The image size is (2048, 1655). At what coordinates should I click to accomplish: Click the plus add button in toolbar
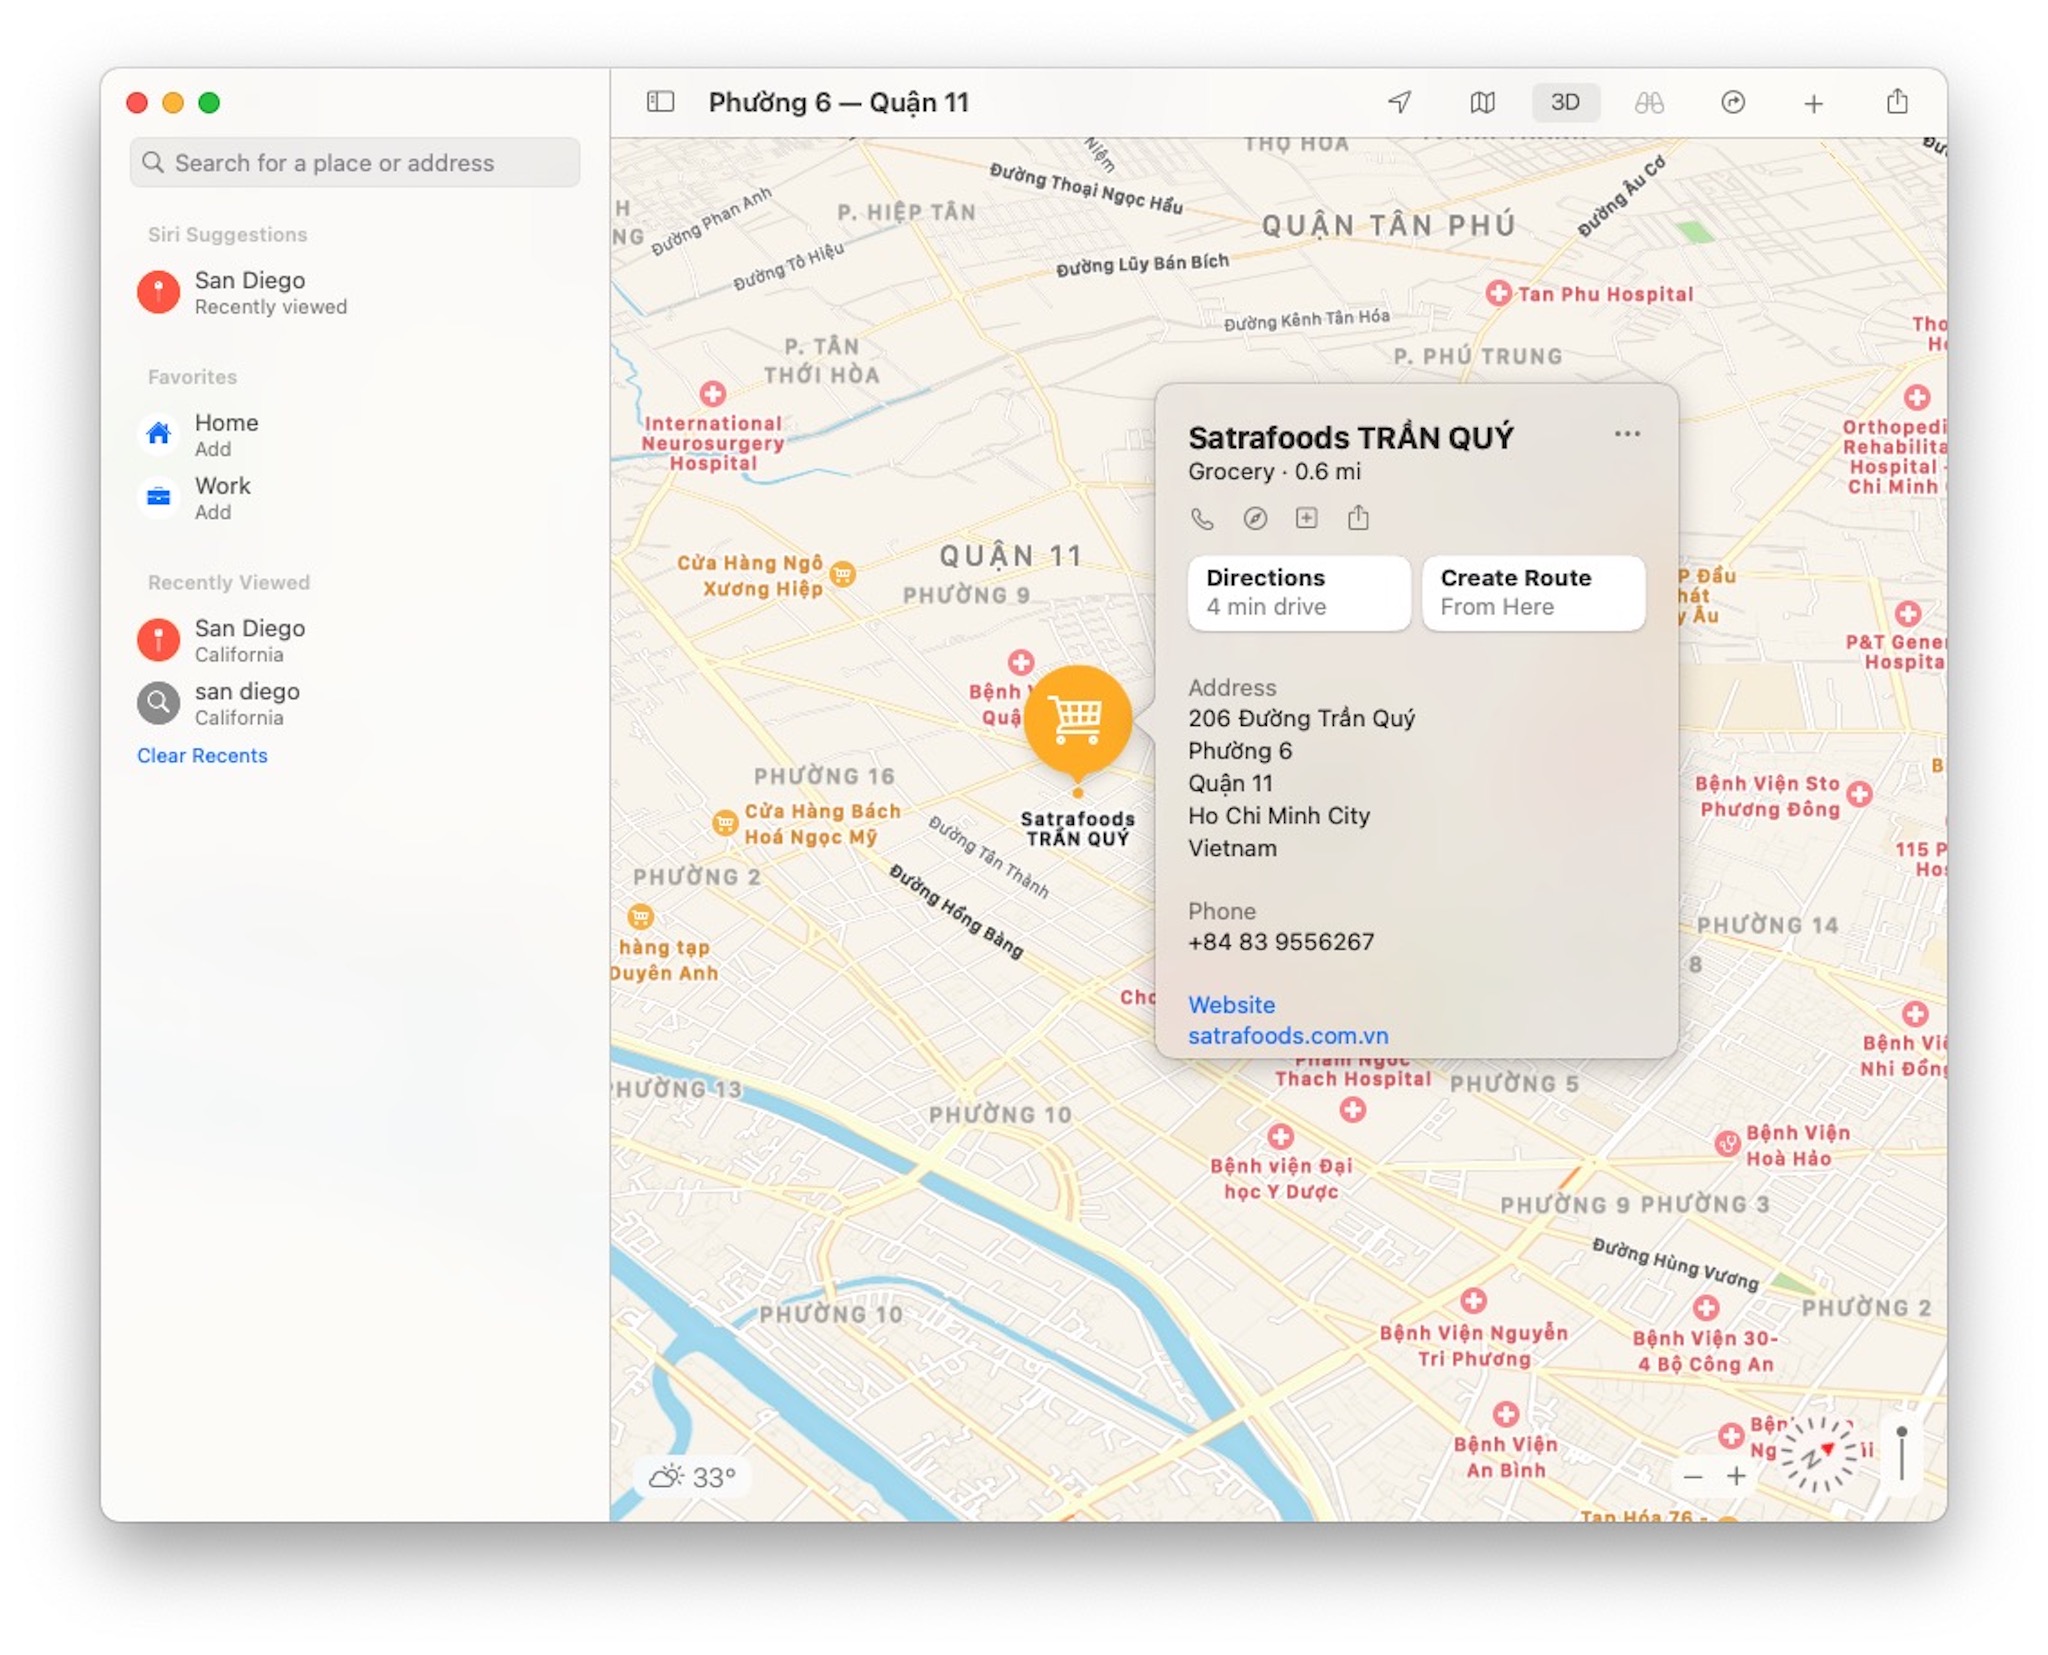(x=1813, y=103)
